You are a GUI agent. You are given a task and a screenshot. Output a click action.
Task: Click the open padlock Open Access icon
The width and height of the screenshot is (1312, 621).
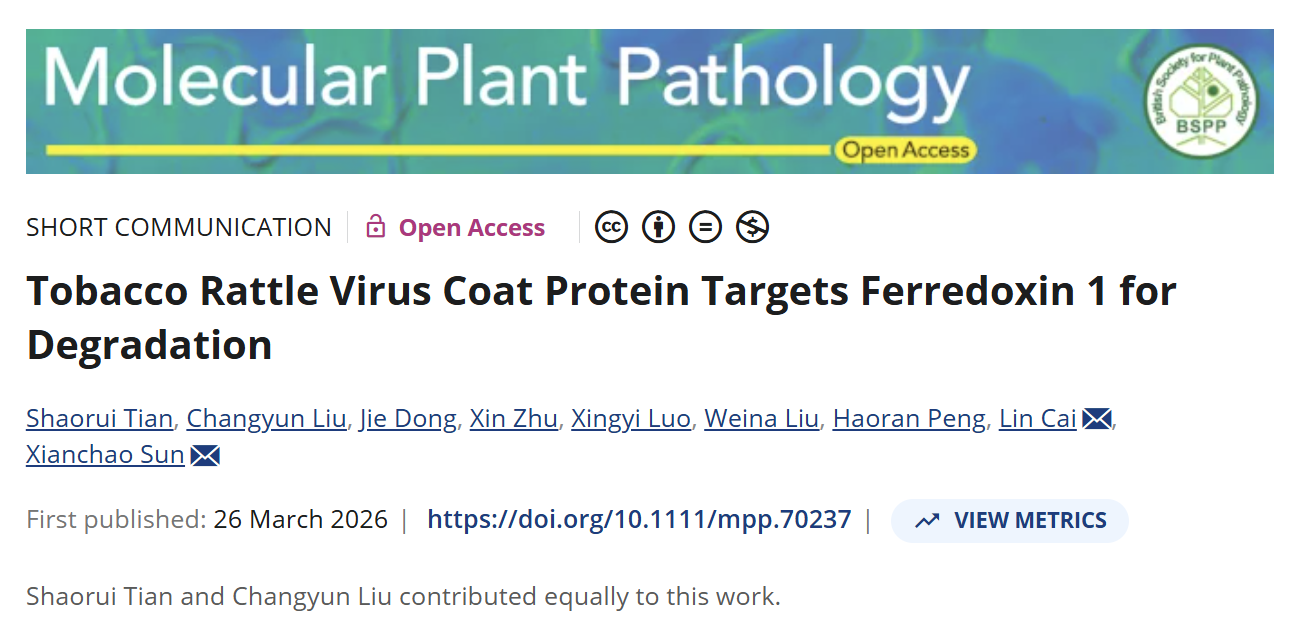(x=376, y=227)
